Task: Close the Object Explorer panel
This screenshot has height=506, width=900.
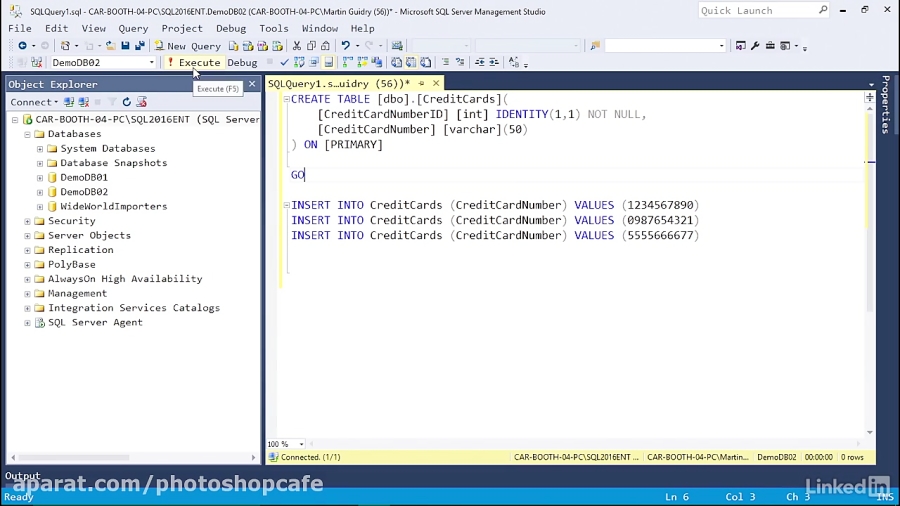Action: click(x=252, y=84)
